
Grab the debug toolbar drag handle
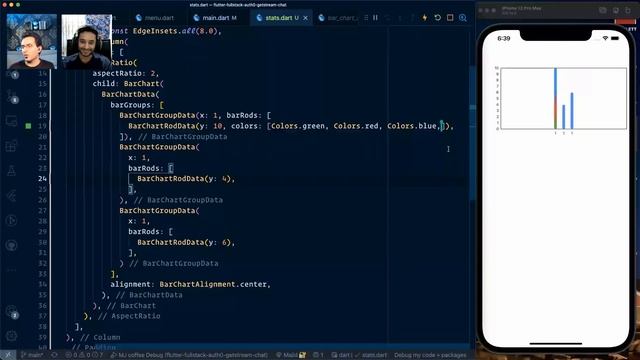pyautogui.click(x=366, y=18)
